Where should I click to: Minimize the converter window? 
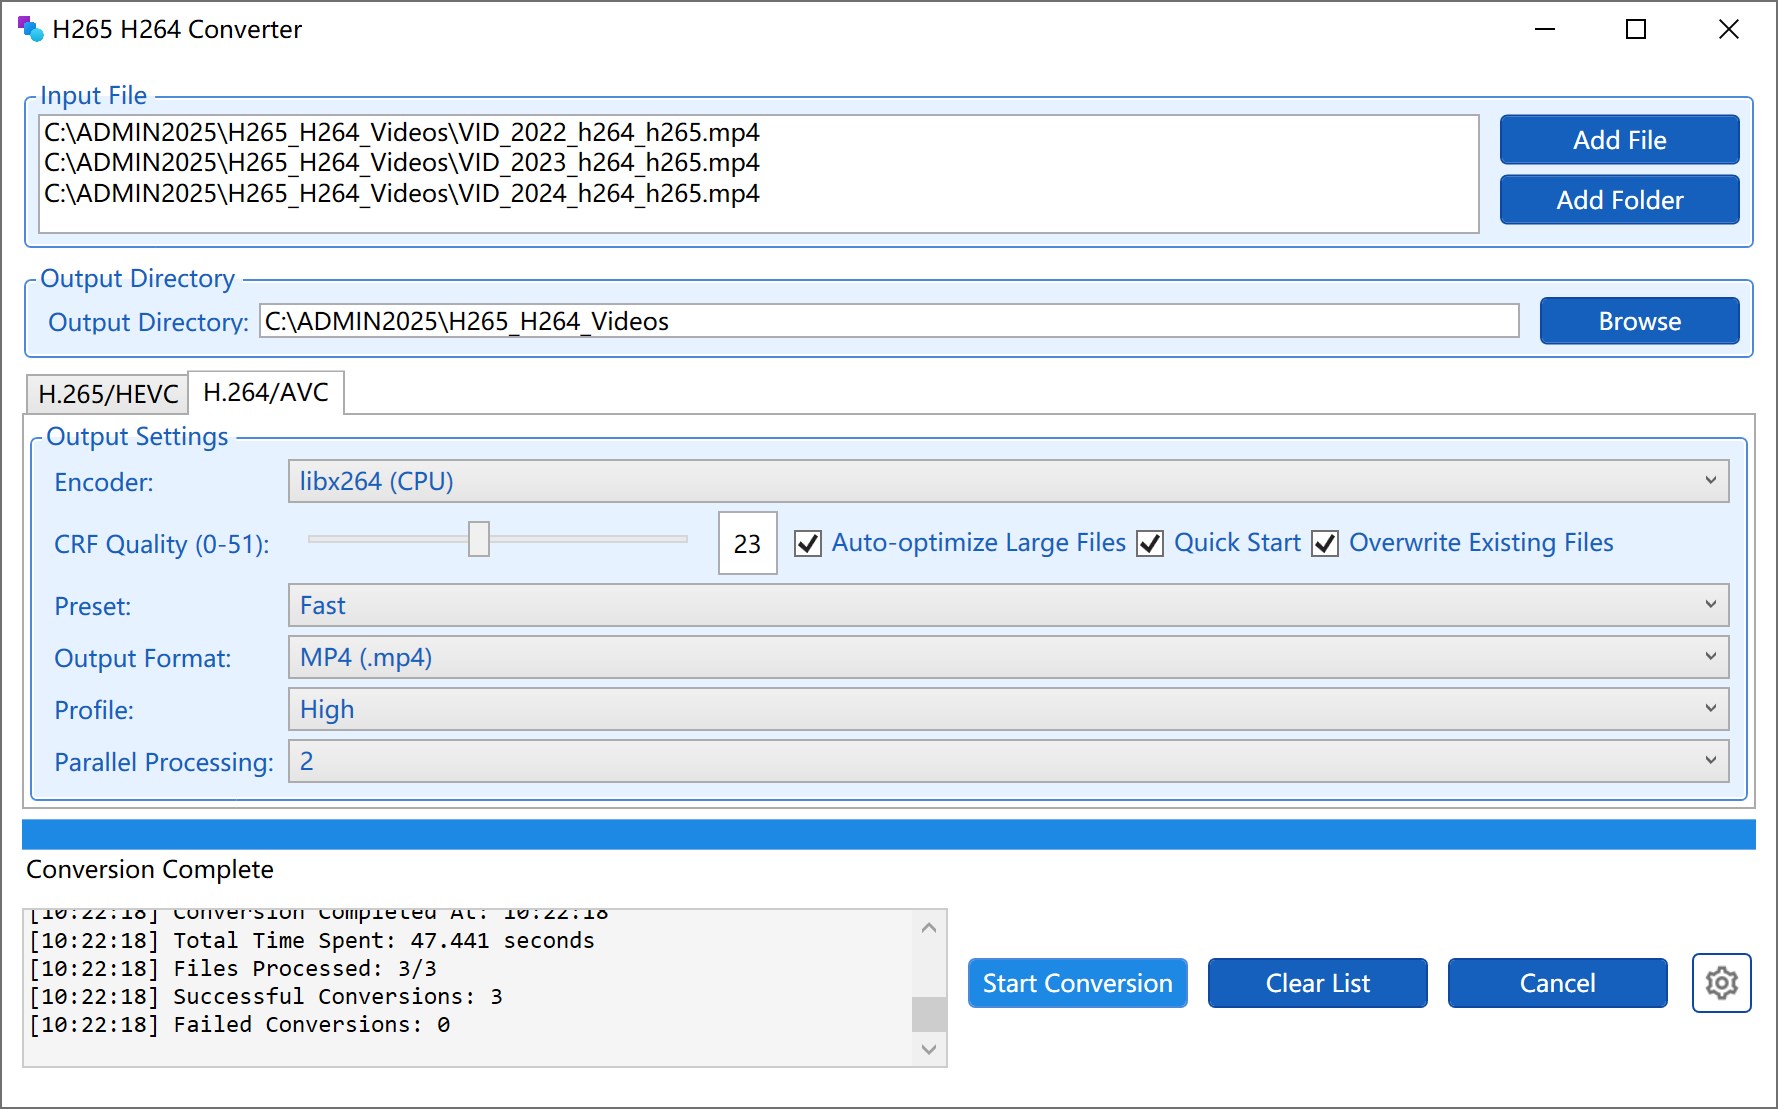[1545, 29]
